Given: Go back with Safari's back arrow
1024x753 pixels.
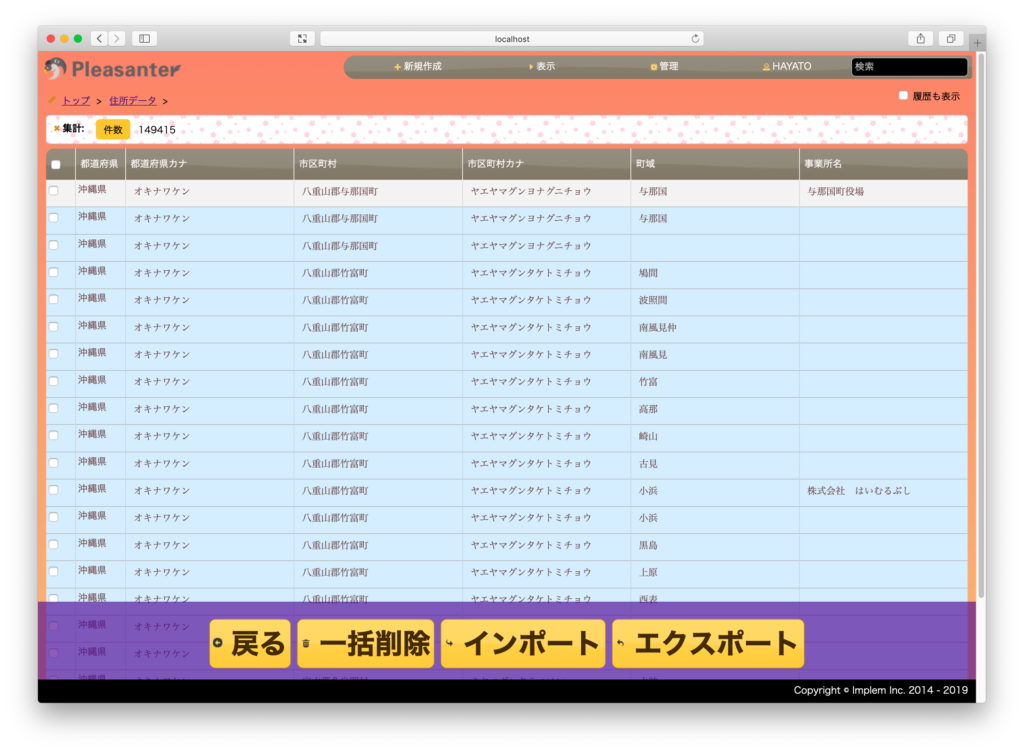Looking at the screenshot, I should click(99, 39).
